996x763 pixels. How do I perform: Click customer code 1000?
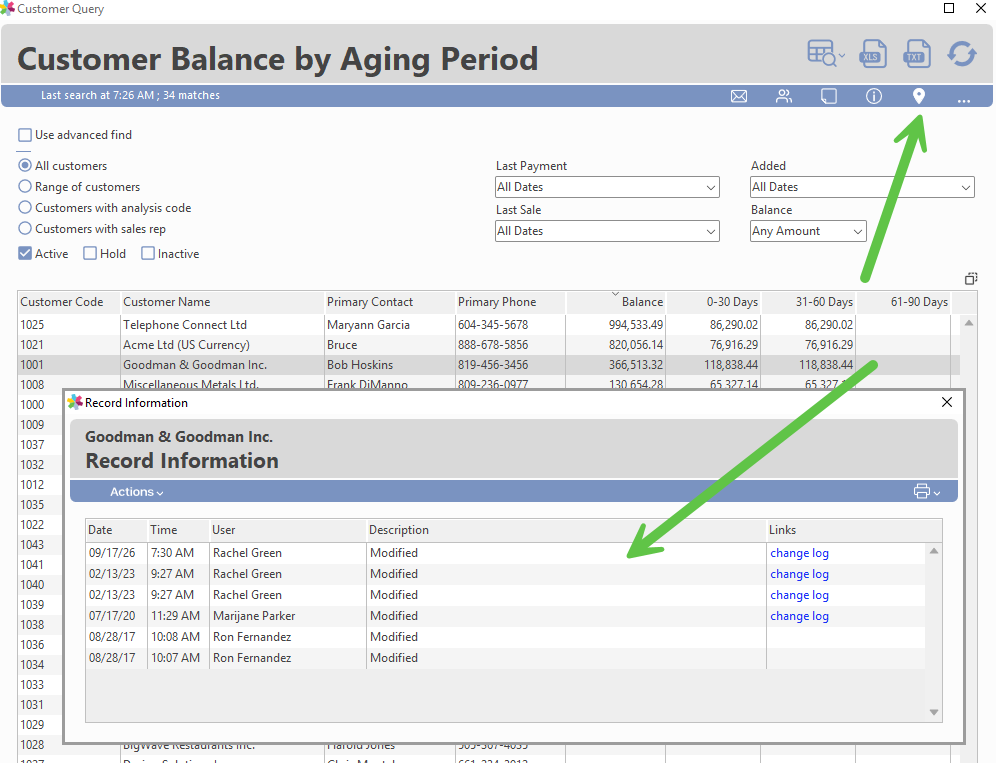tap(32, 405)
